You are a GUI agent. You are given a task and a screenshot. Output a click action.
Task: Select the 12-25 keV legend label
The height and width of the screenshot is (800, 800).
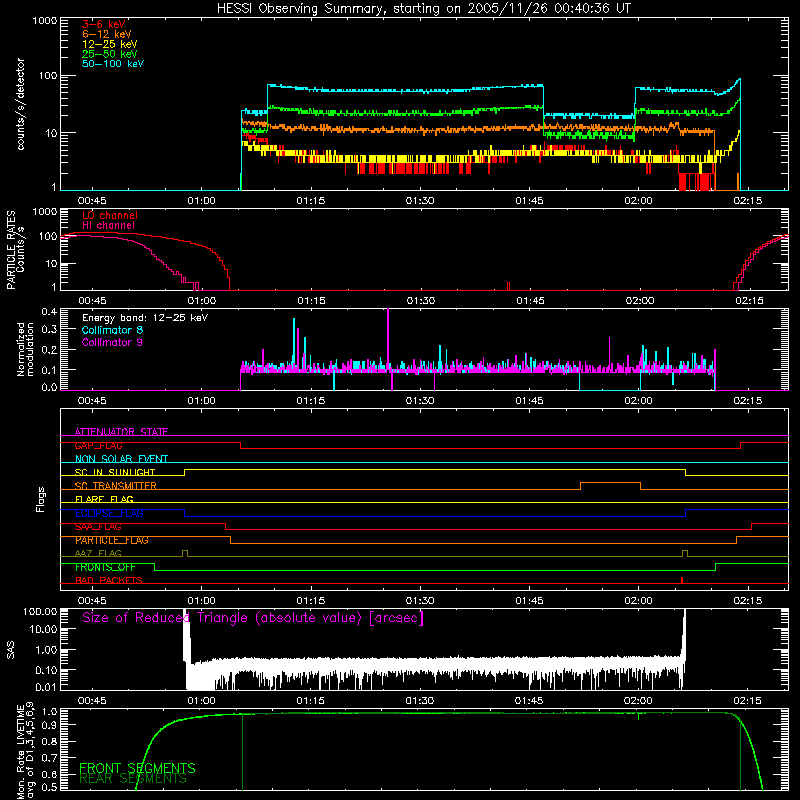[110, 44]
